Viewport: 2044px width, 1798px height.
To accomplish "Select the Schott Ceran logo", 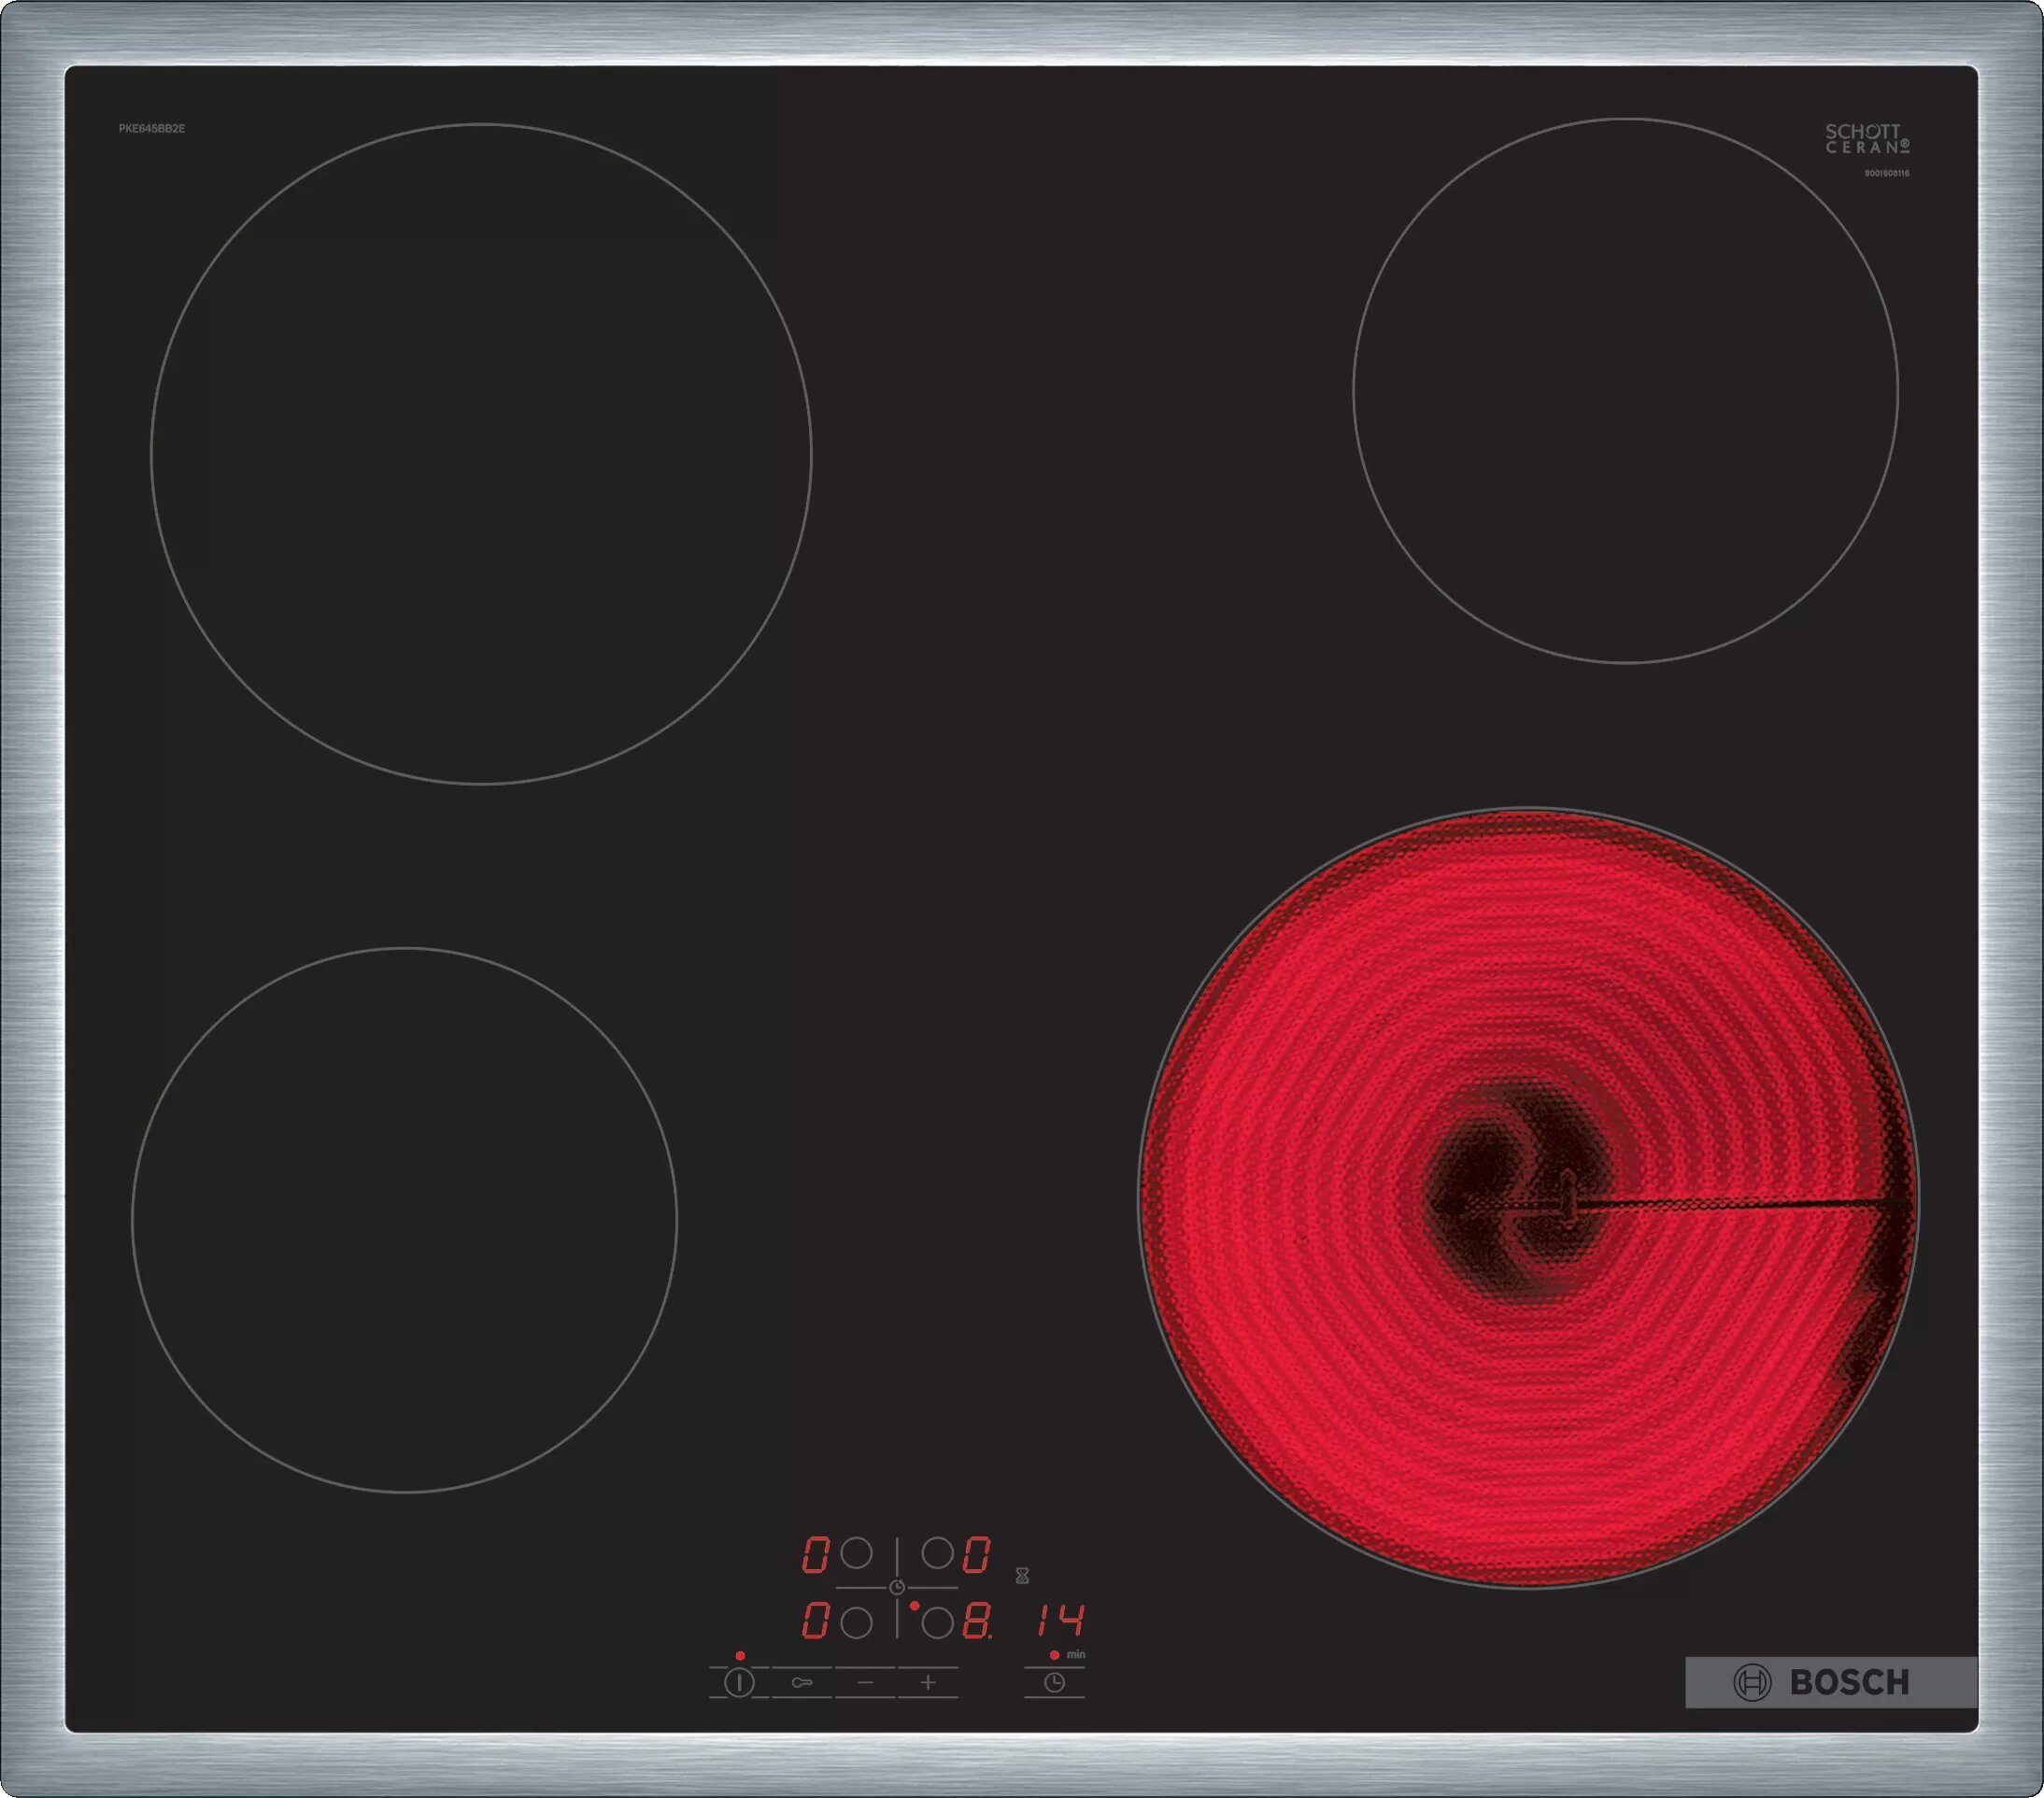I will pyautogui.click(x=1868, y=140).
